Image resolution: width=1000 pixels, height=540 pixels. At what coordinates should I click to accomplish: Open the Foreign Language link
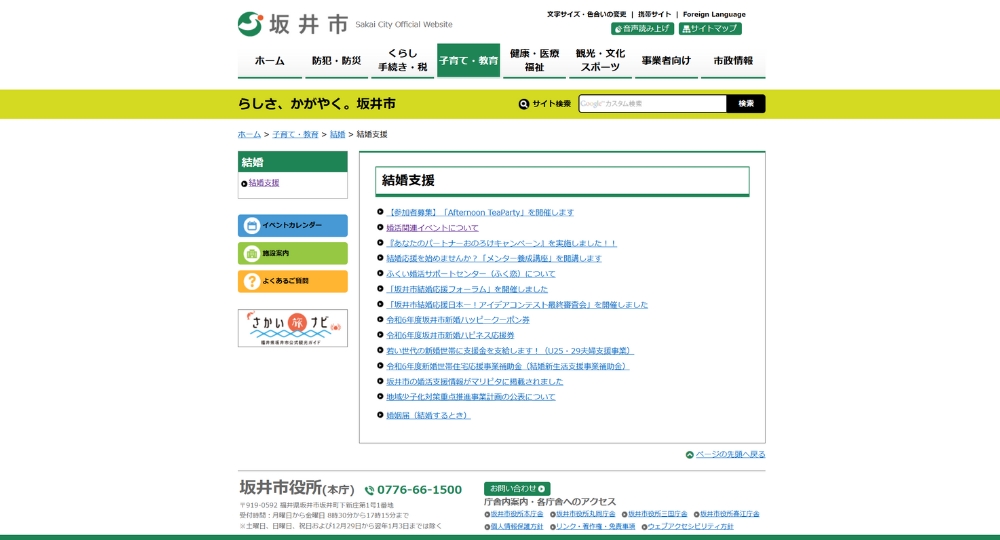(x=714, y=14)
